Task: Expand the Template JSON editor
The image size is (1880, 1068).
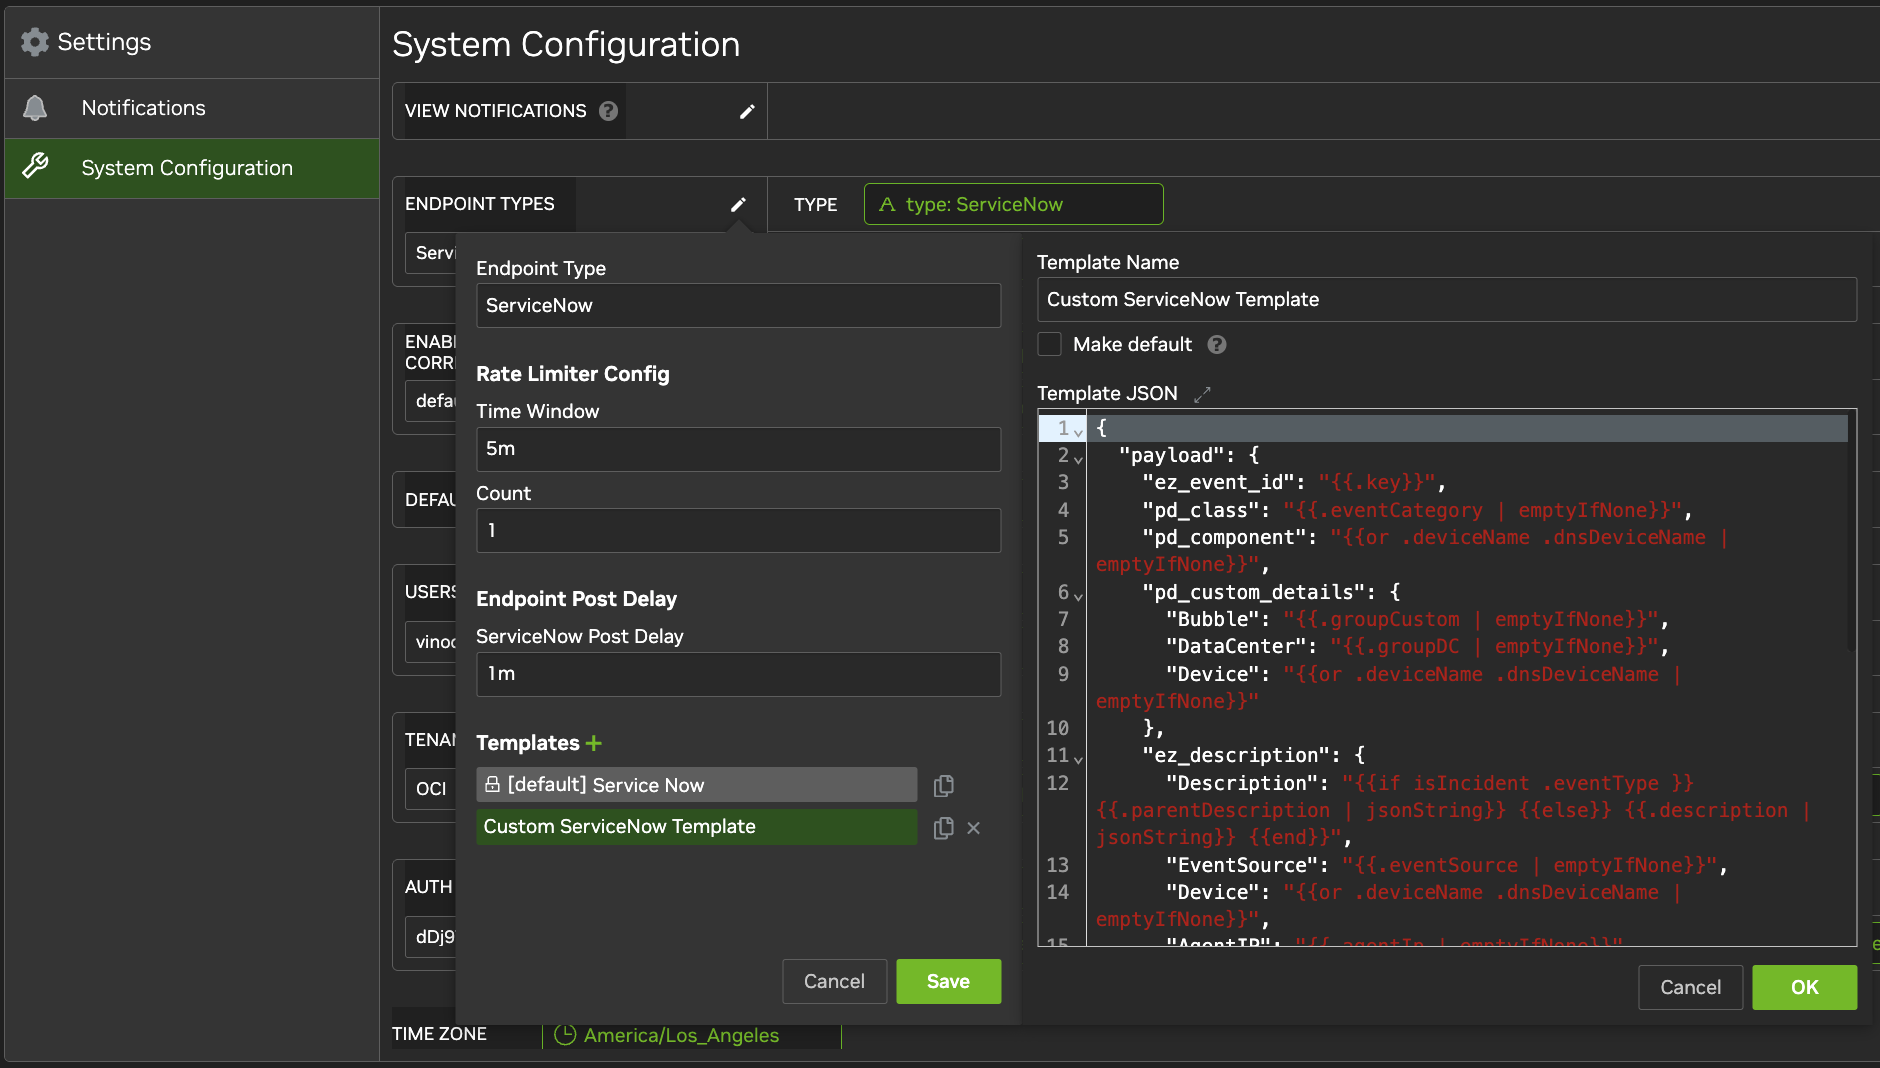Action: coord(1202,394)
